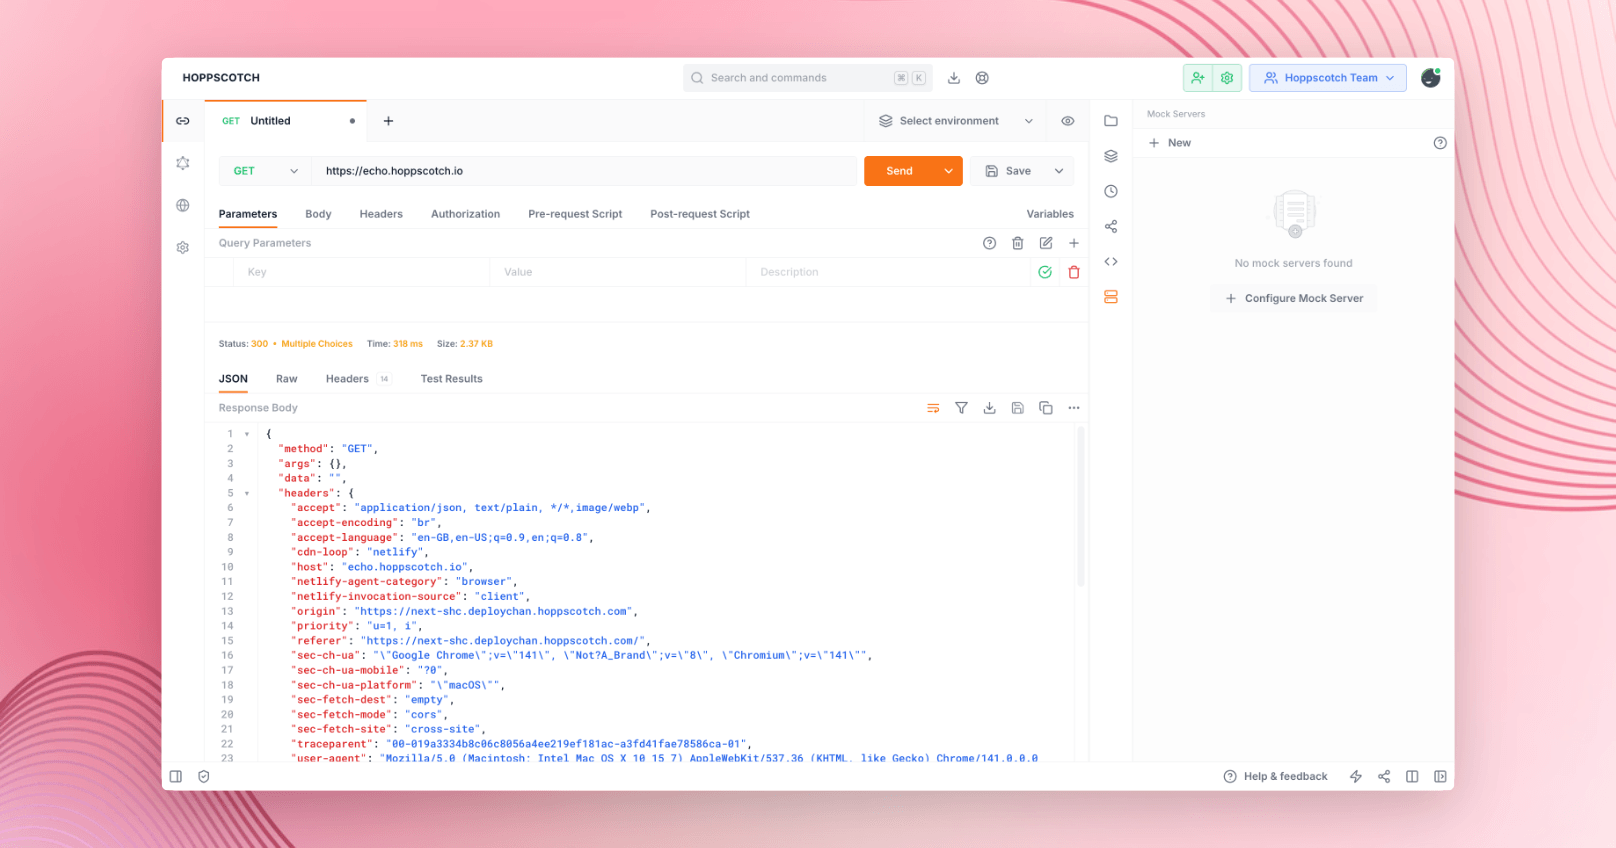Open the Send button options arrow

pyautogui.click(x=948, y=171)
